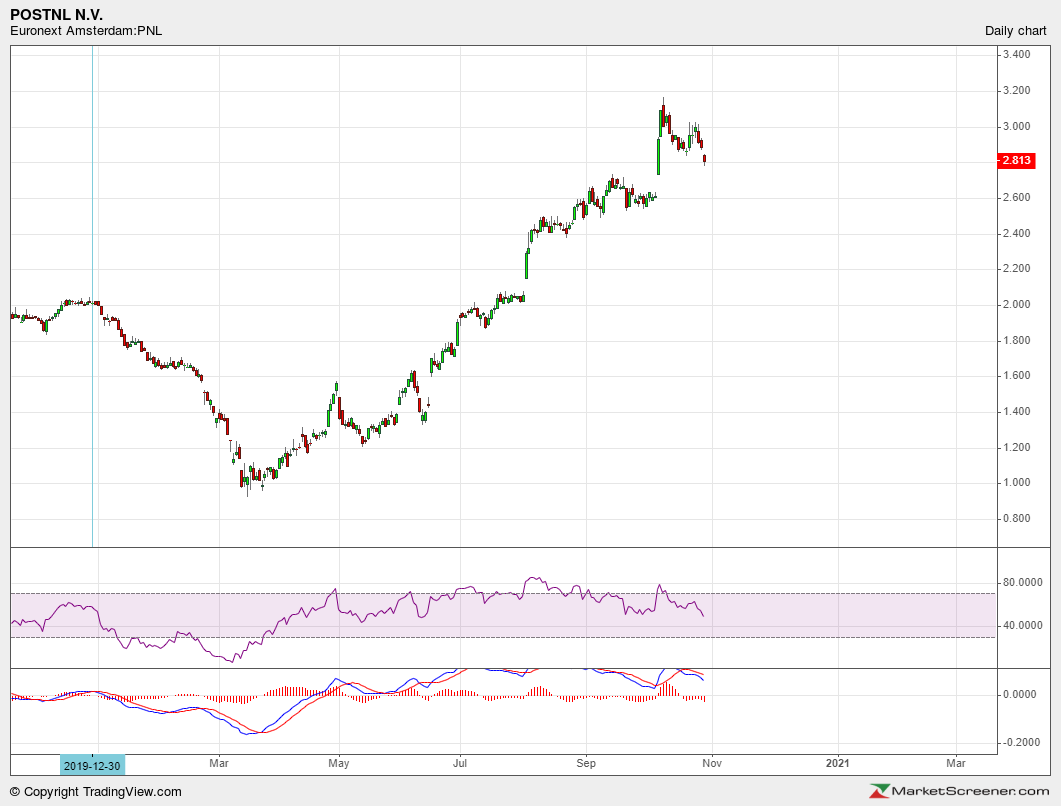Click the tall green gap-up candle in October
The image size is (1061, 806).
[x=658, y=155]
